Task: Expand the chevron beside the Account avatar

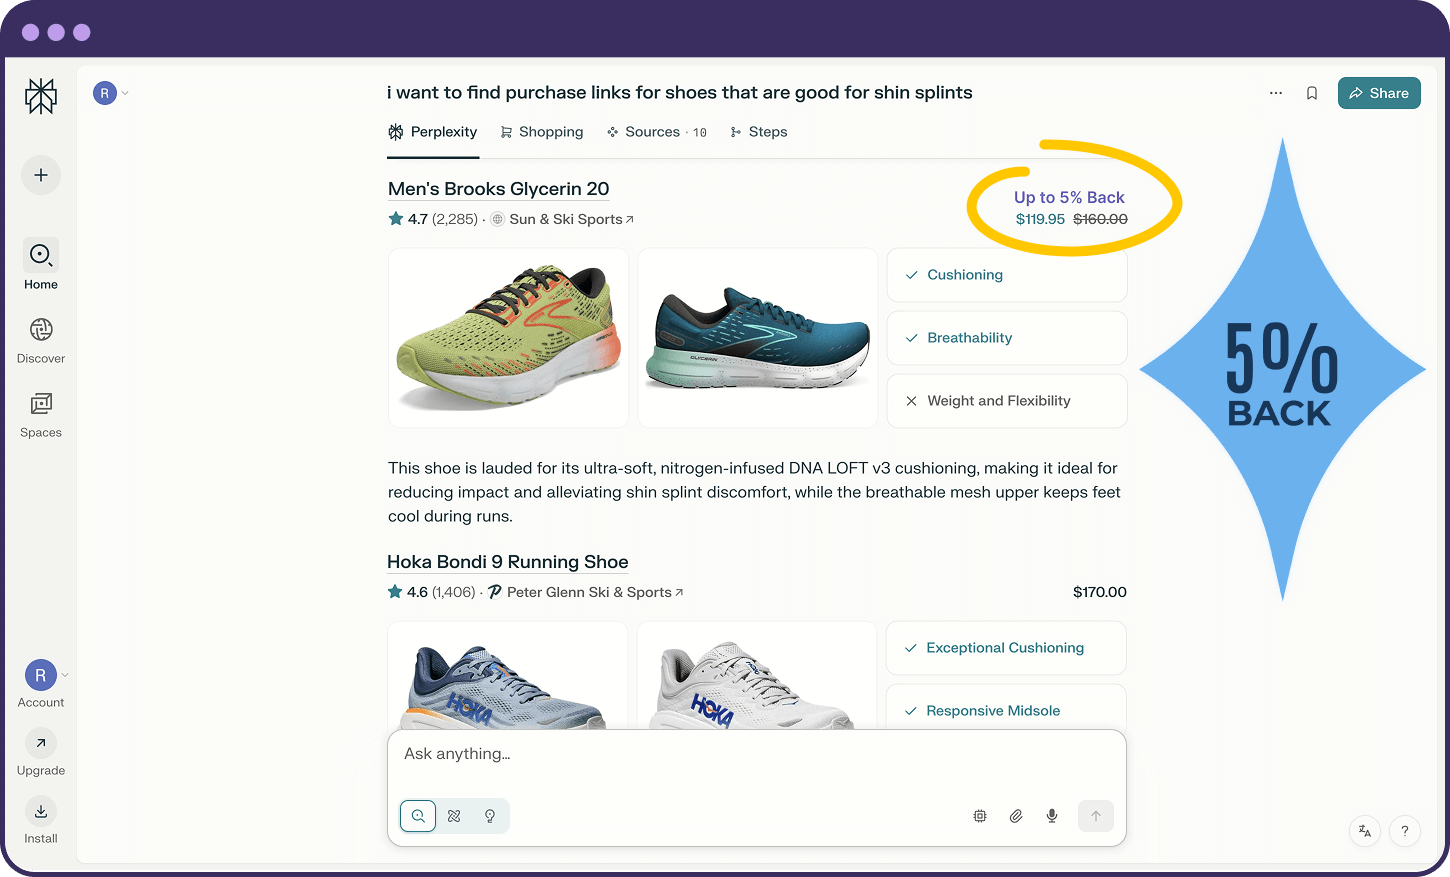Action: pos(65,675)
